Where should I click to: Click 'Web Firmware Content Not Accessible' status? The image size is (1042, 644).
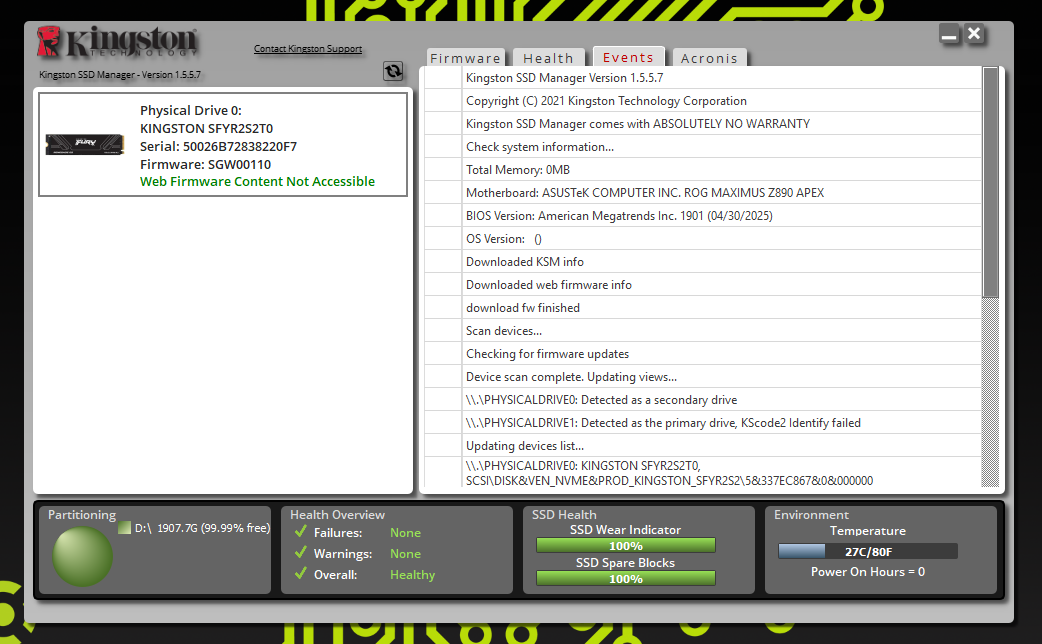pyautogui.click(x=257, y=181)
